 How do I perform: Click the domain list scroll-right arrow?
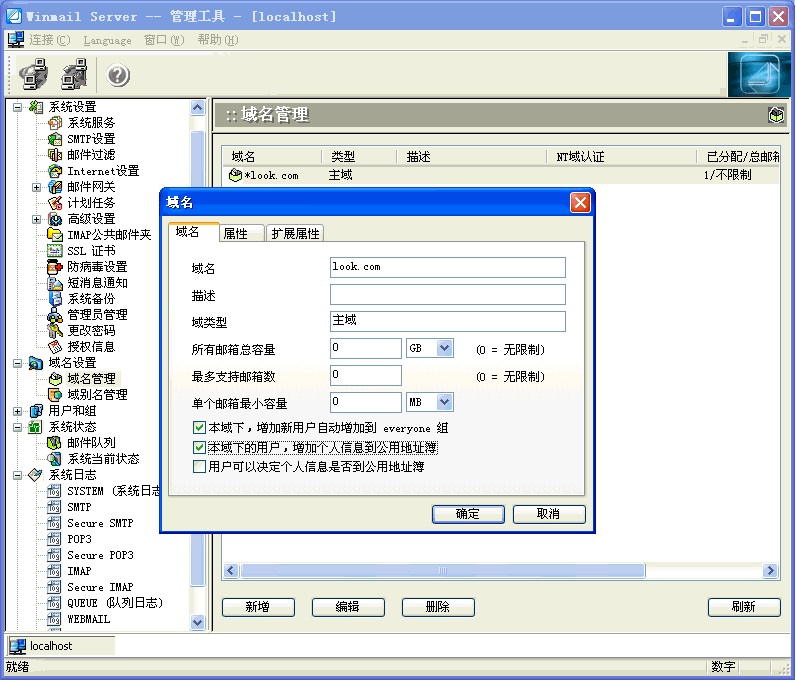(x=771, y=571)
